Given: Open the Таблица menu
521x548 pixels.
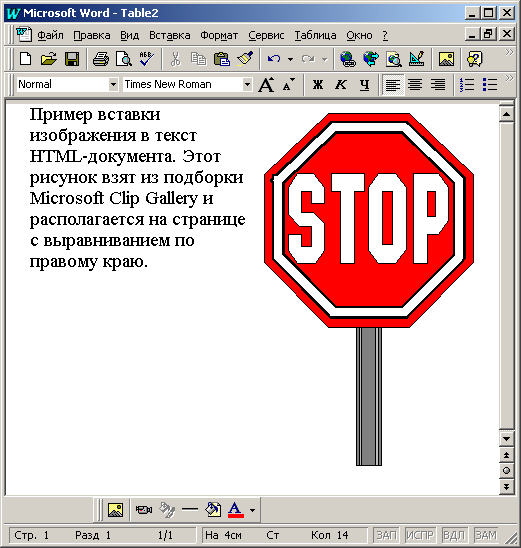Looking at the screenshot, I should 315,35.
